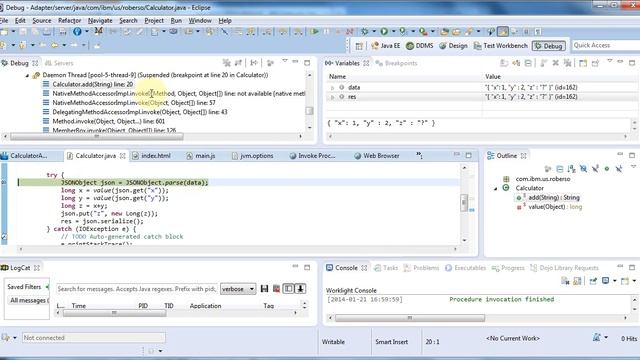The width and height of the screenshot is (640, 360).
Task: Click the yellow back navigation arrow icon
Action: coord(54,45)
